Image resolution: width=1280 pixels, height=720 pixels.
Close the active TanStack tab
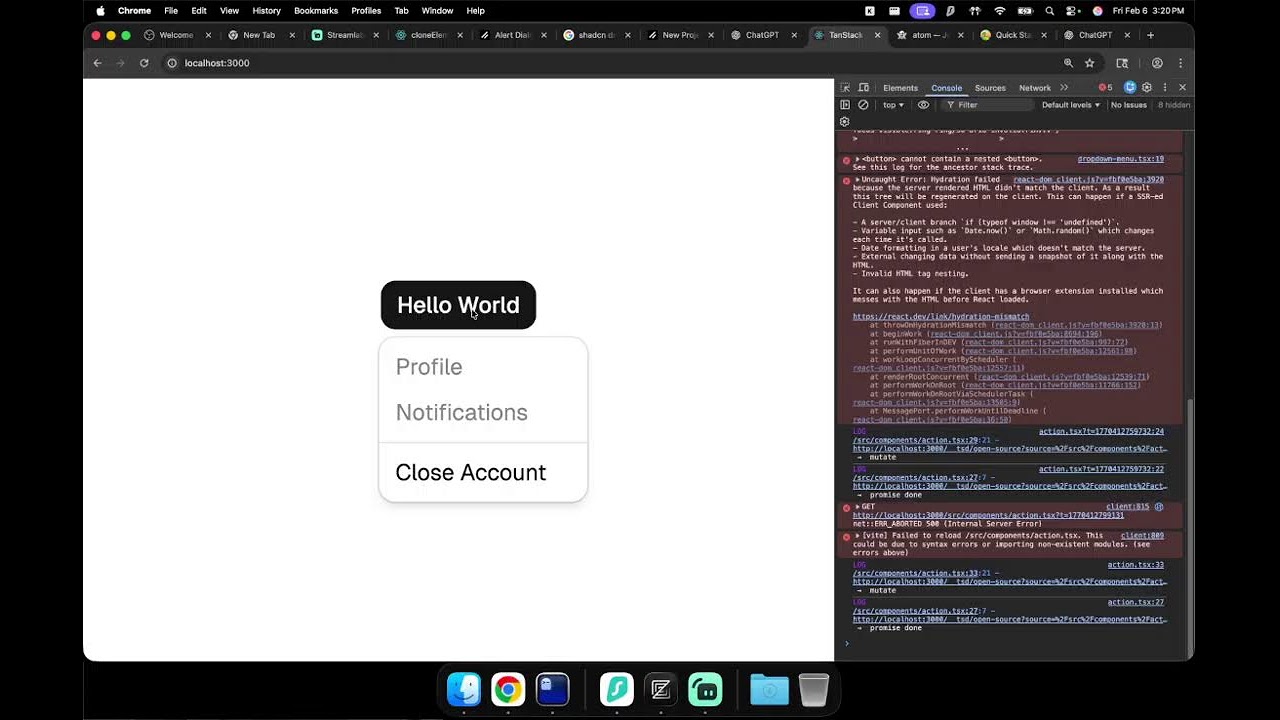tap(878, 35)
